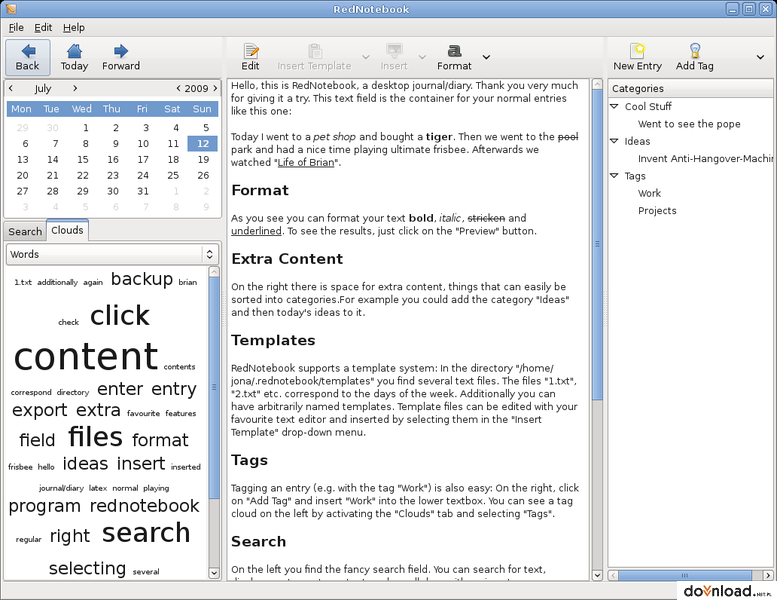Click the categories horizontal scrollbar thumb
The height and width of the screenshot is (600, 777).
pos(685,575)
